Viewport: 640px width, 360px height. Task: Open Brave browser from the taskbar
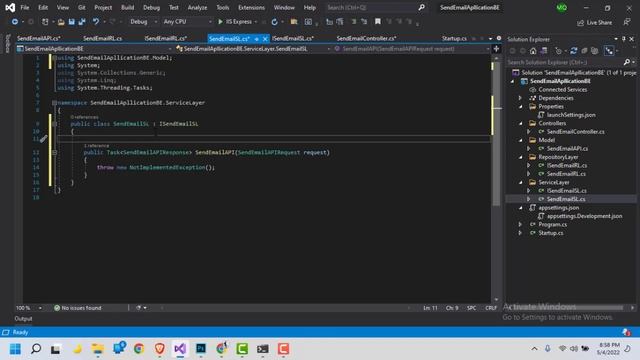[x=160, y=349]
